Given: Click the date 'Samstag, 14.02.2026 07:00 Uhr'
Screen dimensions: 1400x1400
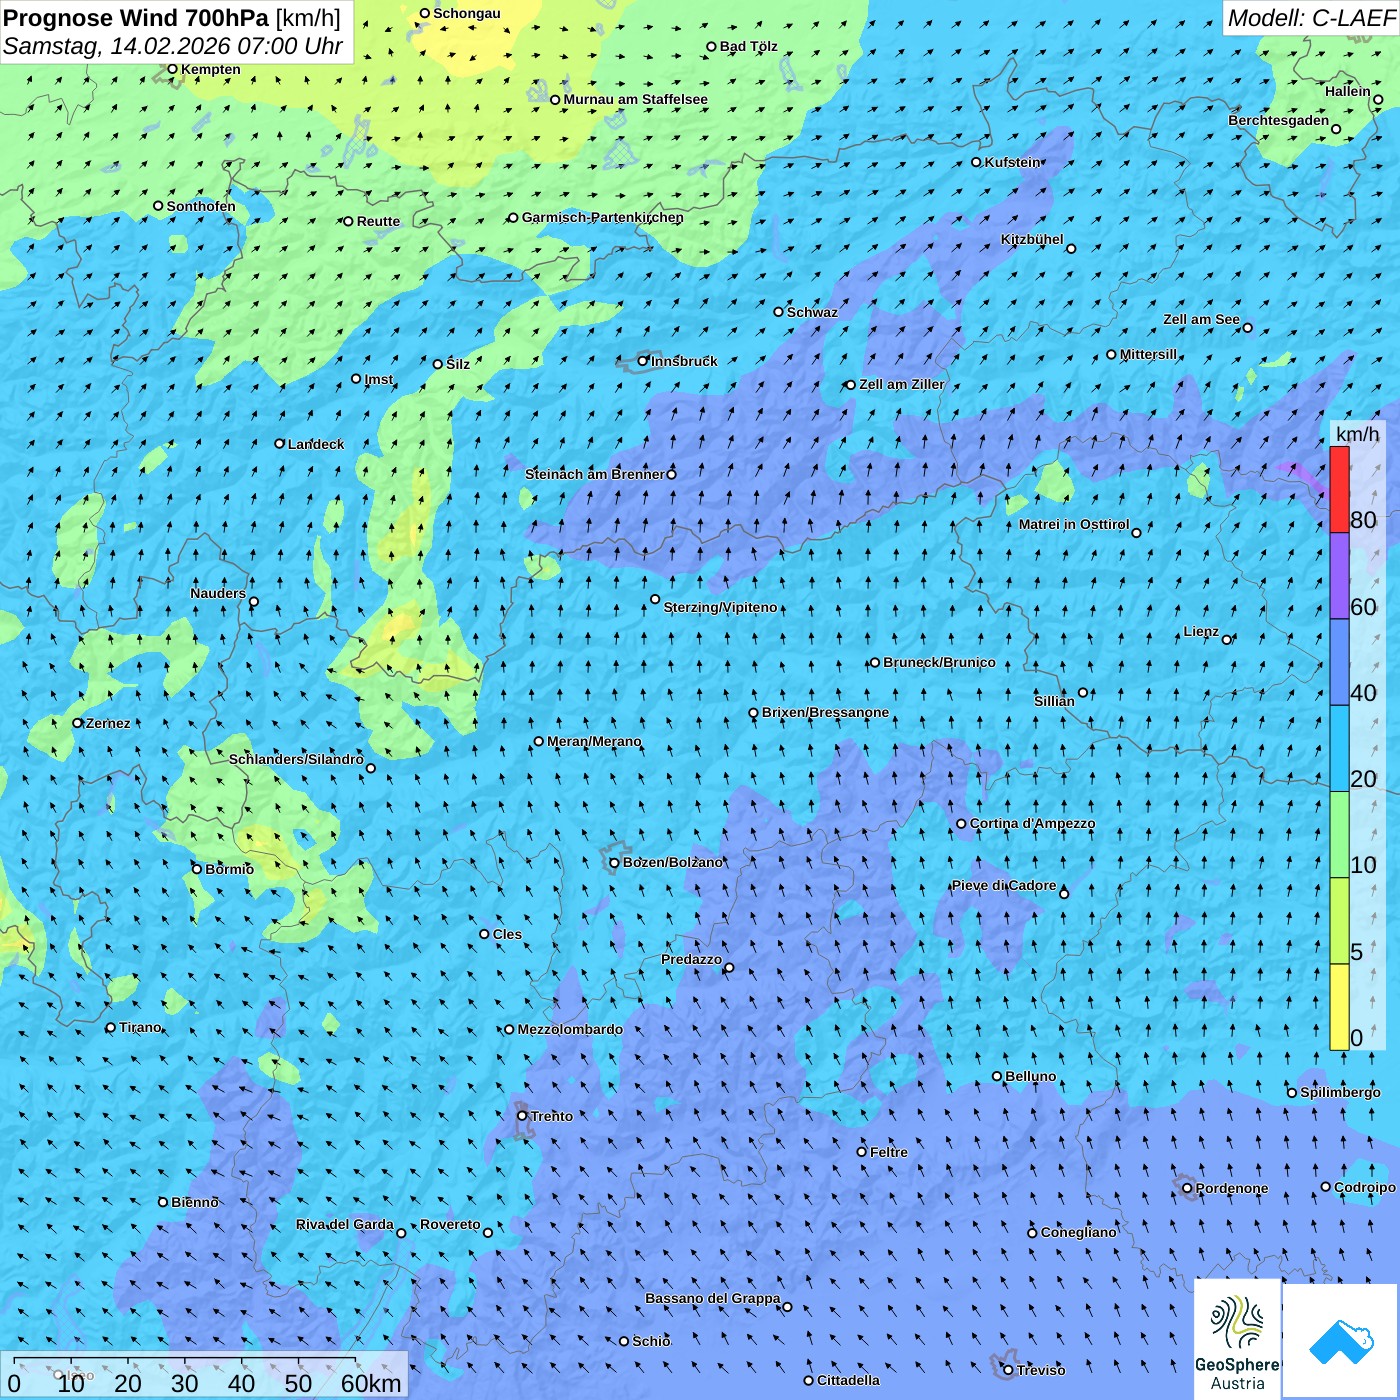Looking at the screenshot, I should (x=173, y=46).
